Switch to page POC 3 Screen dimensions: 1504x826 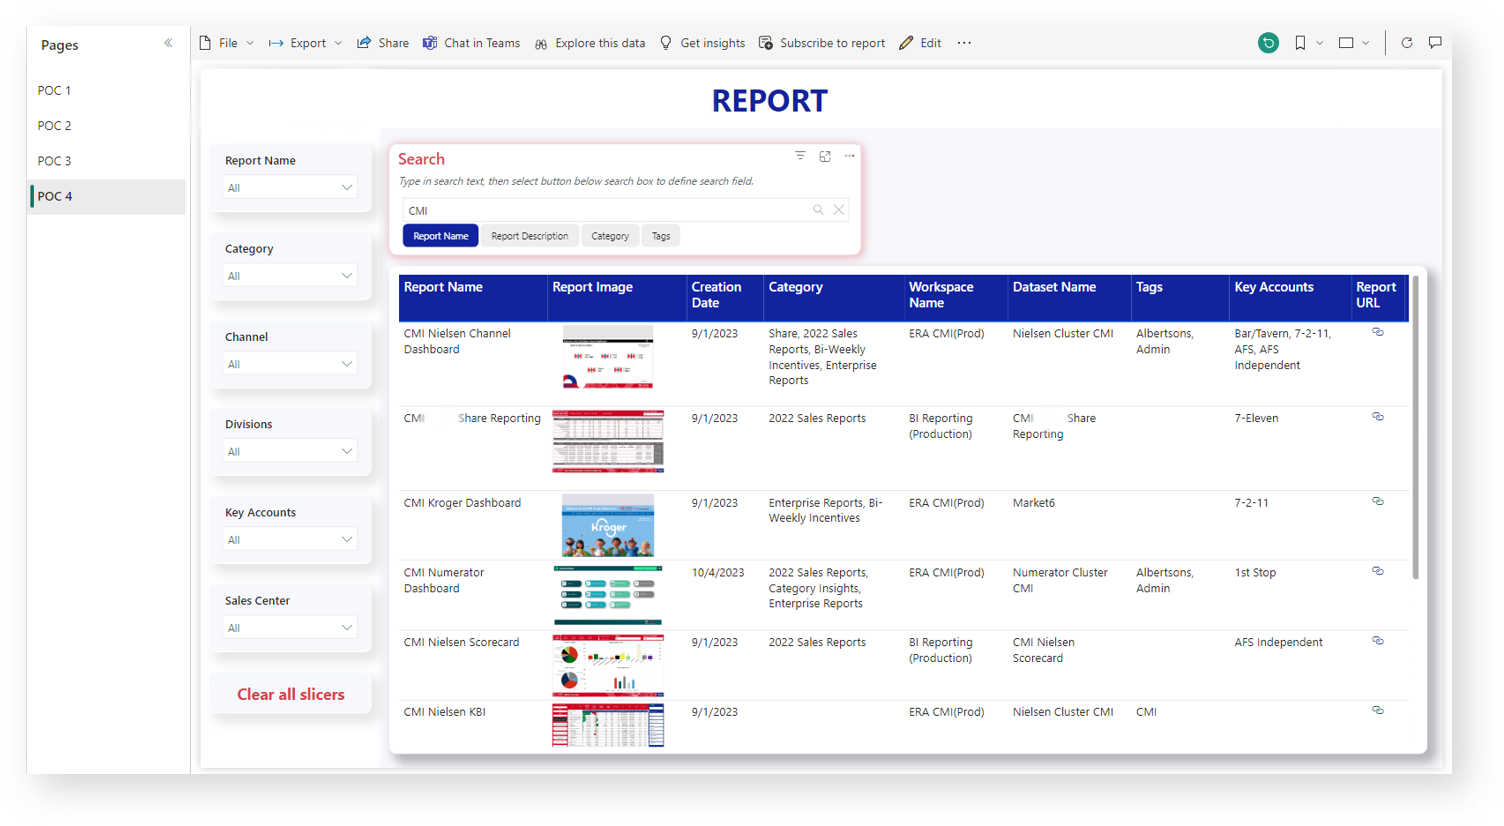(108, 161)
